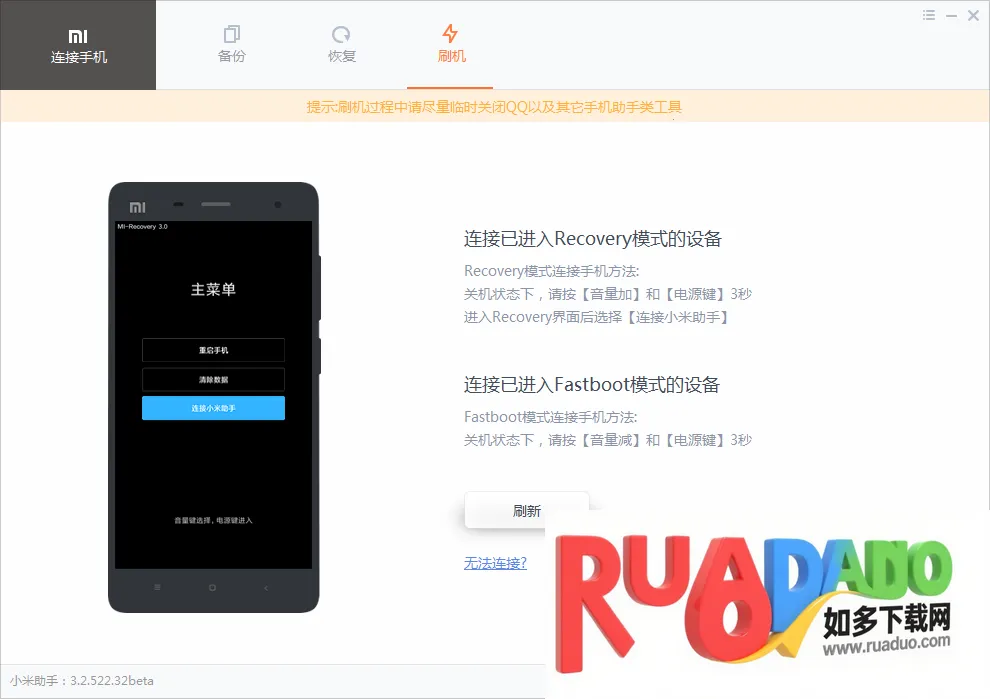The width and height of the screenshot is (990, 699).
Task: Open the list menu icon at top right
Action: pos(929,15)
